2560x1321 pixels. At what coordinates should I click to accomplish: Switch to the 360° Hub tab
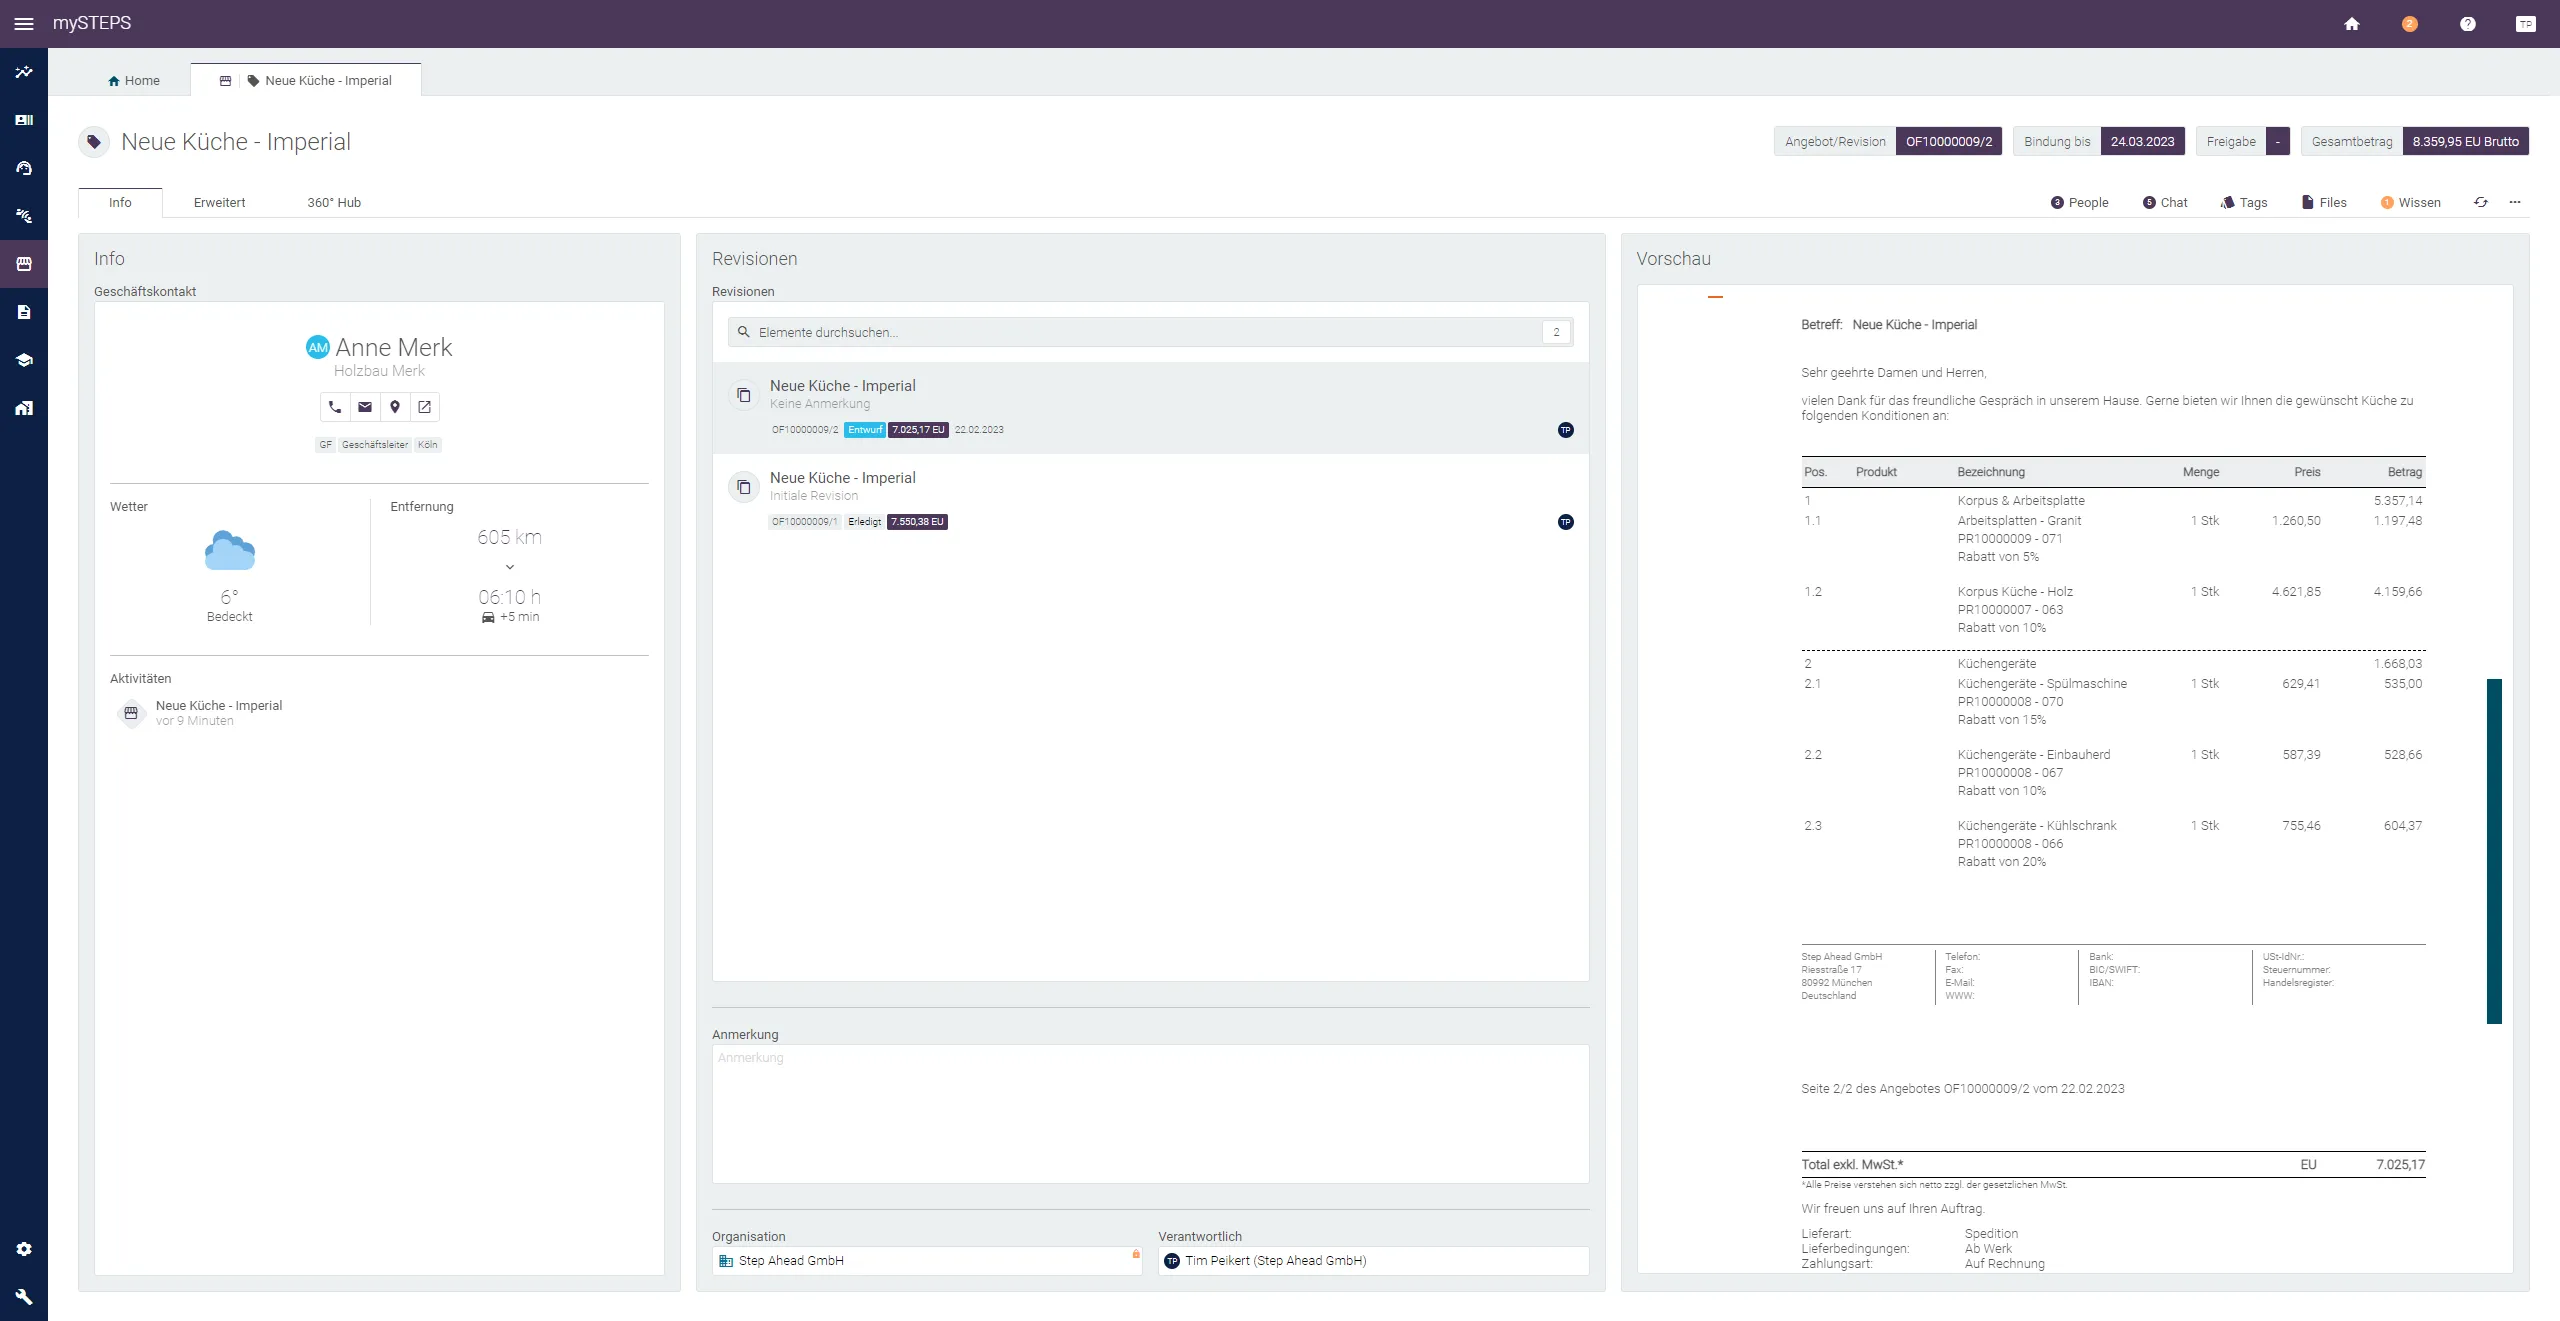point(334,202)
